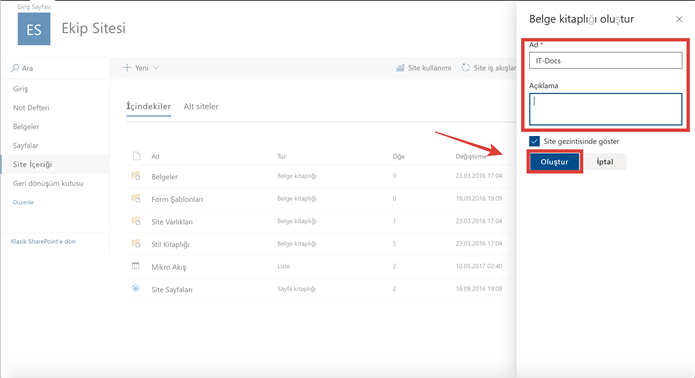
Task: Sort by the Tür column header
Action: pos(281,156)
